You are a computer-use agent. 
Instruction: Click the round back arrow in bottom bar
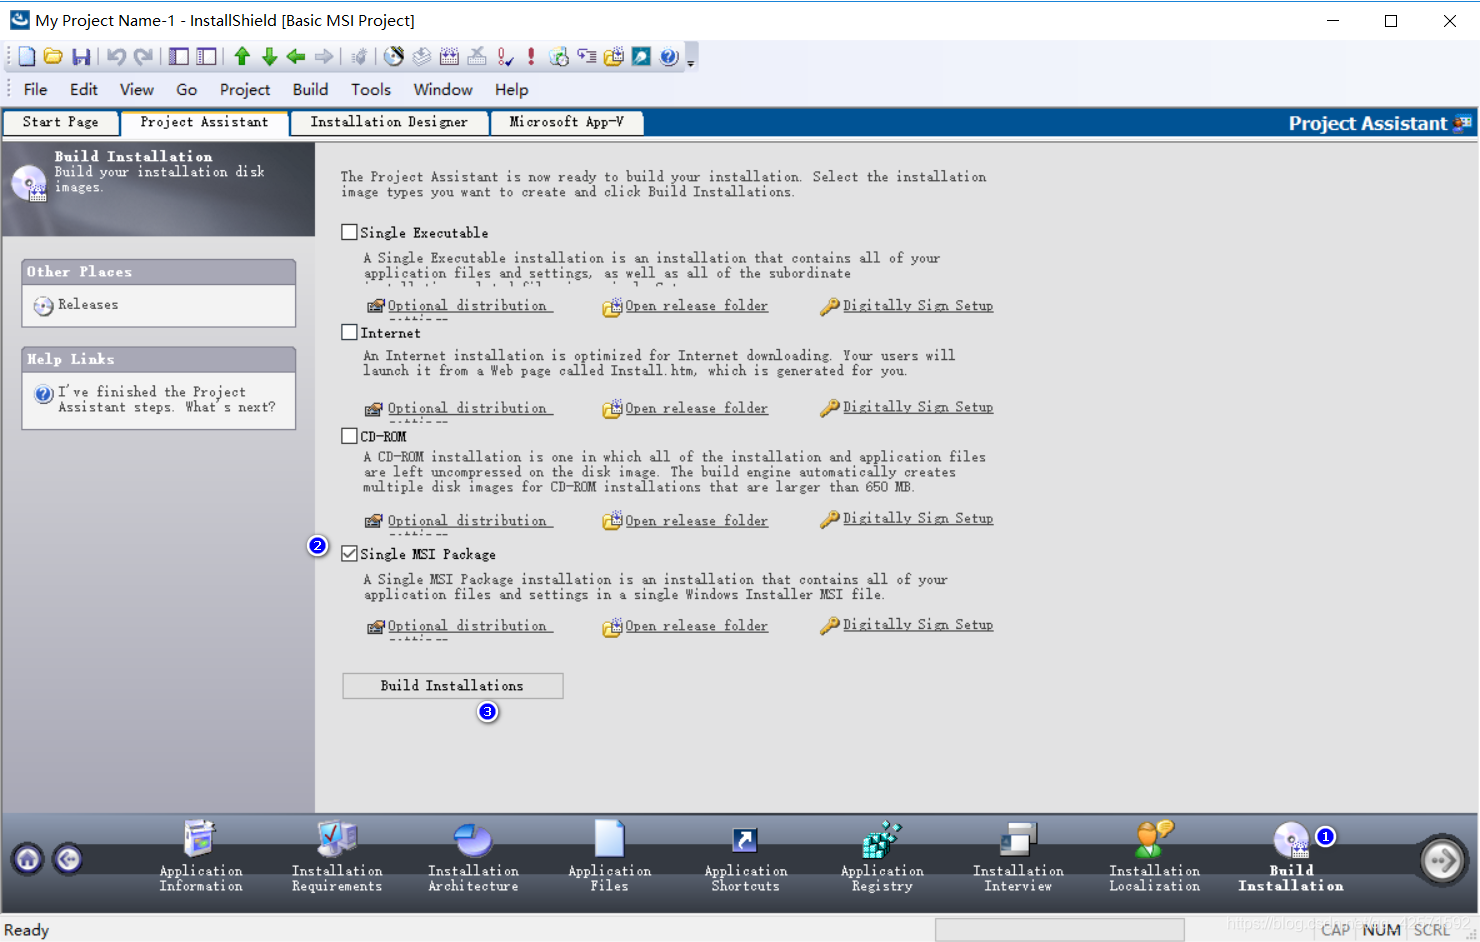coord(68,859)
